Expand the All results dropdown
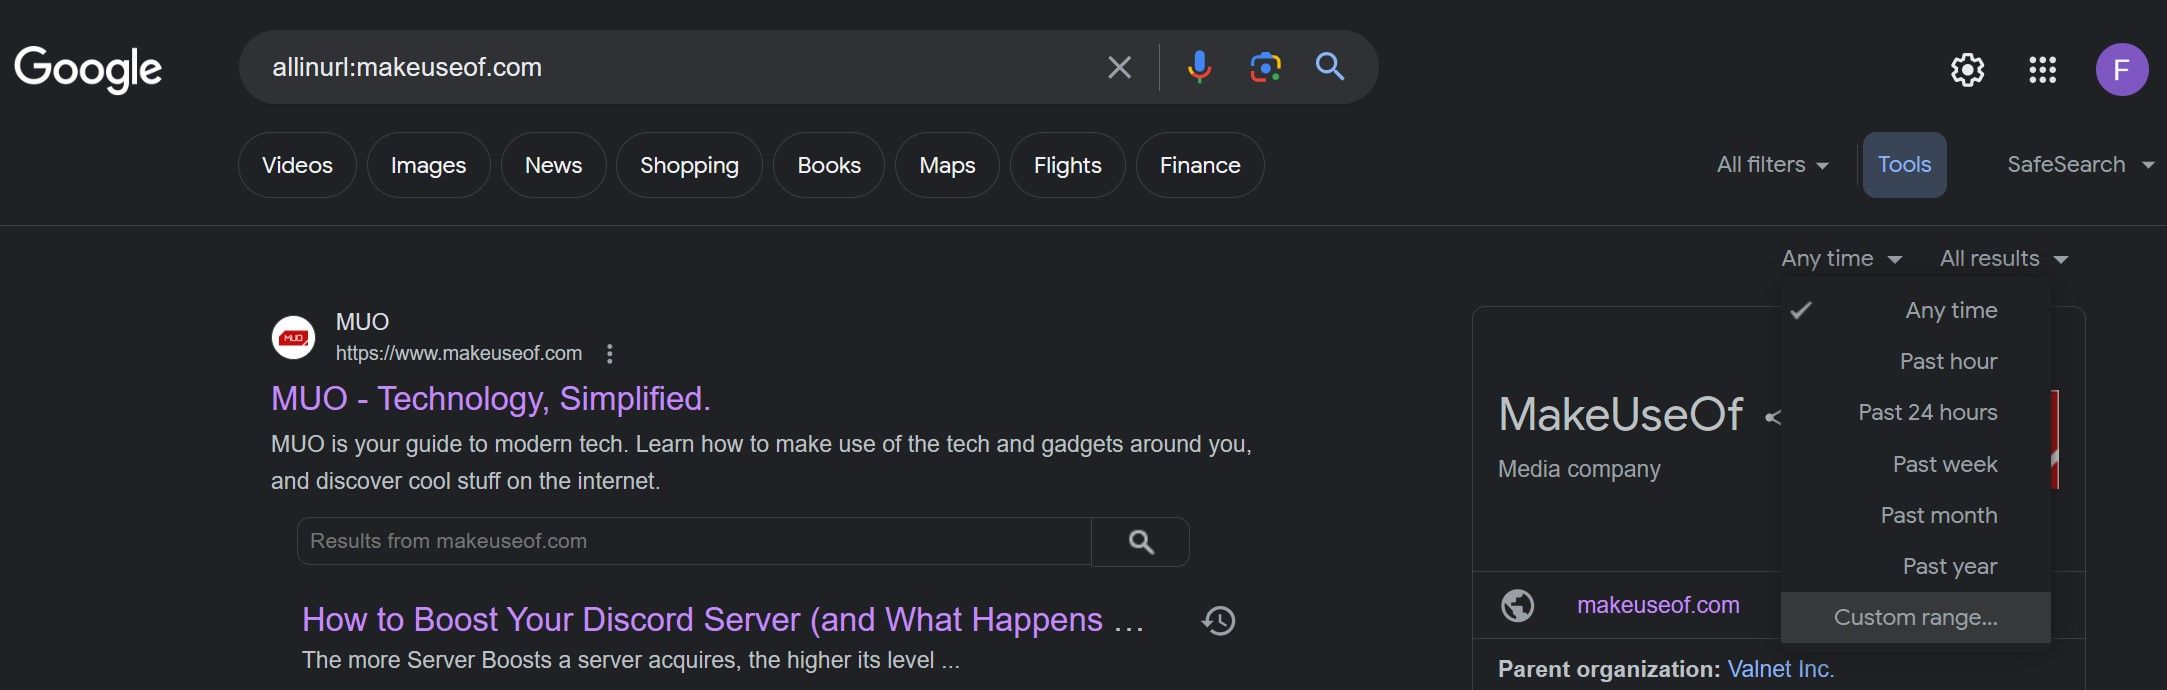The height and width of the screenshot is (690, 2167). point(2003,259)
